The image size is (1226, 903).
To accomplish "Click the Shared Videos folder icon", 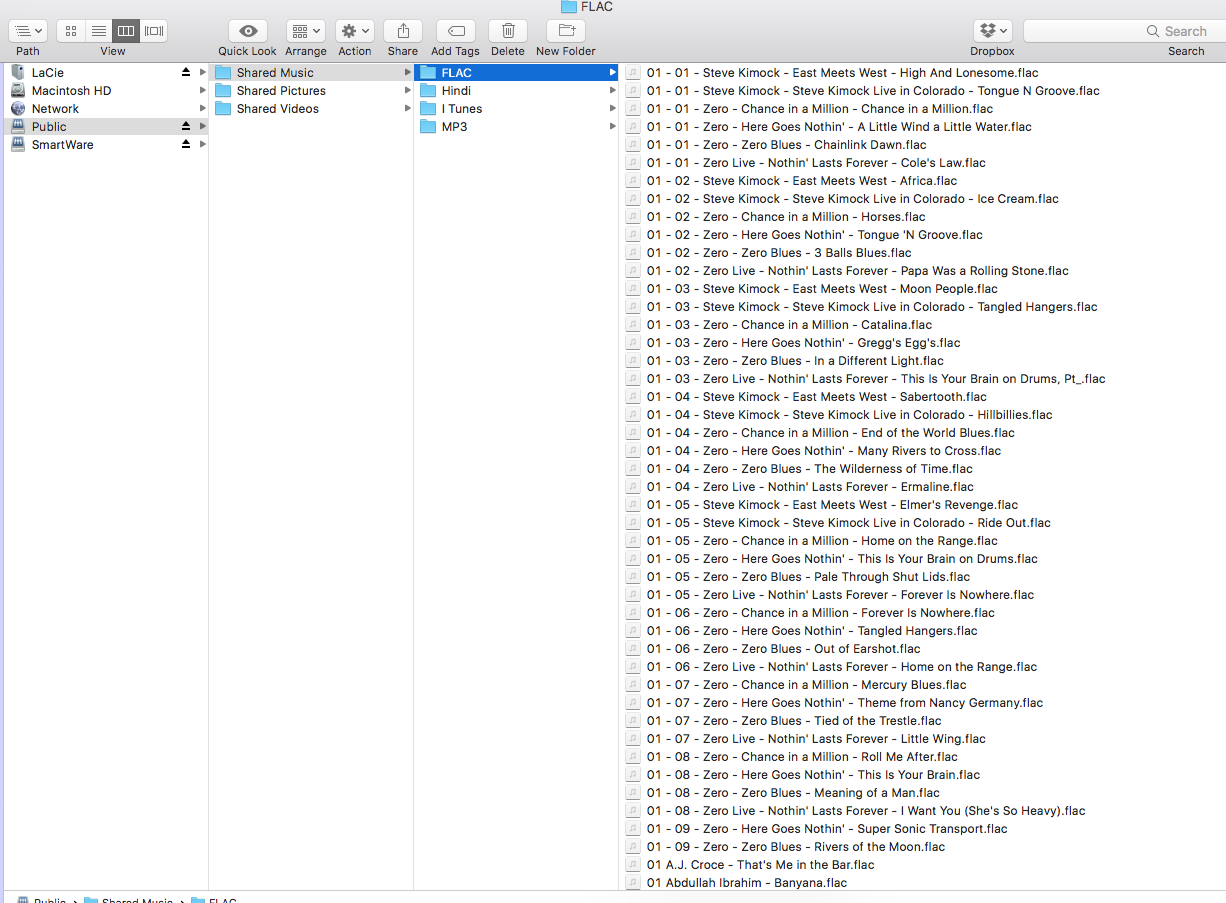I will click(223, 108).
